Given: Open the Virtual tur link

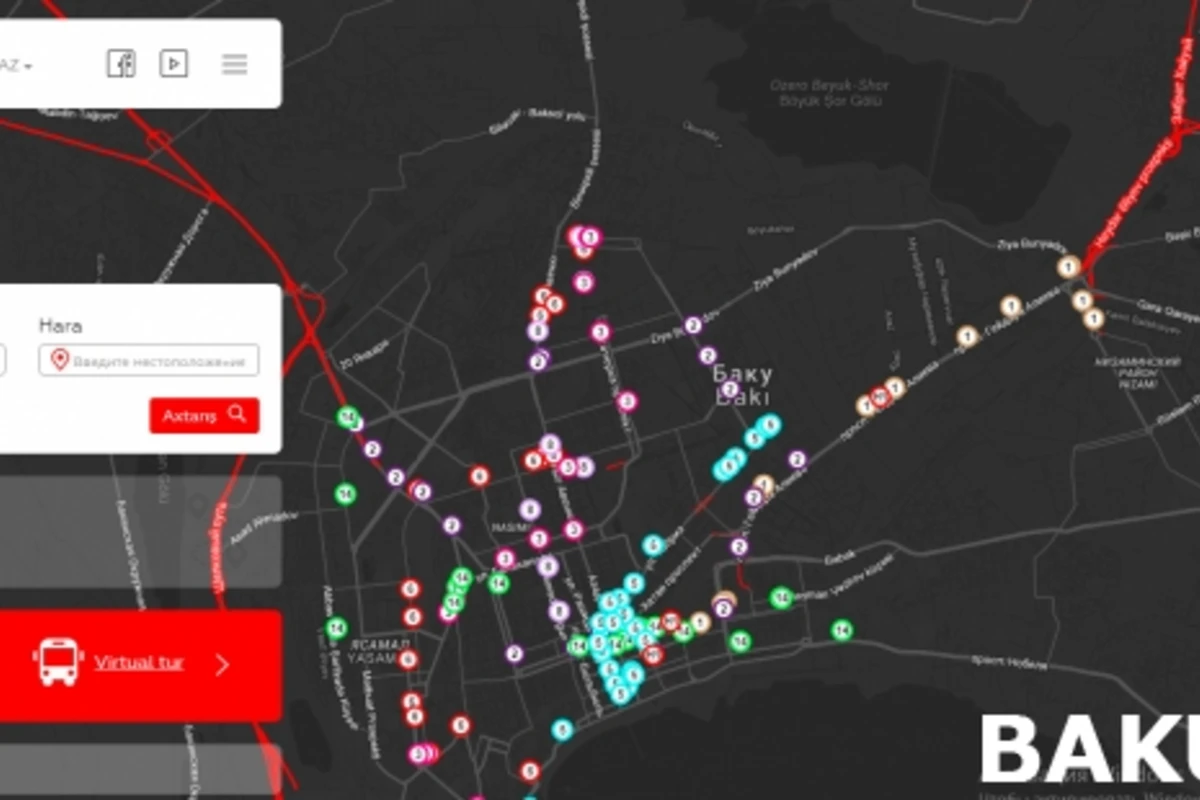Looking at the screenshot, I should point(139,662).
